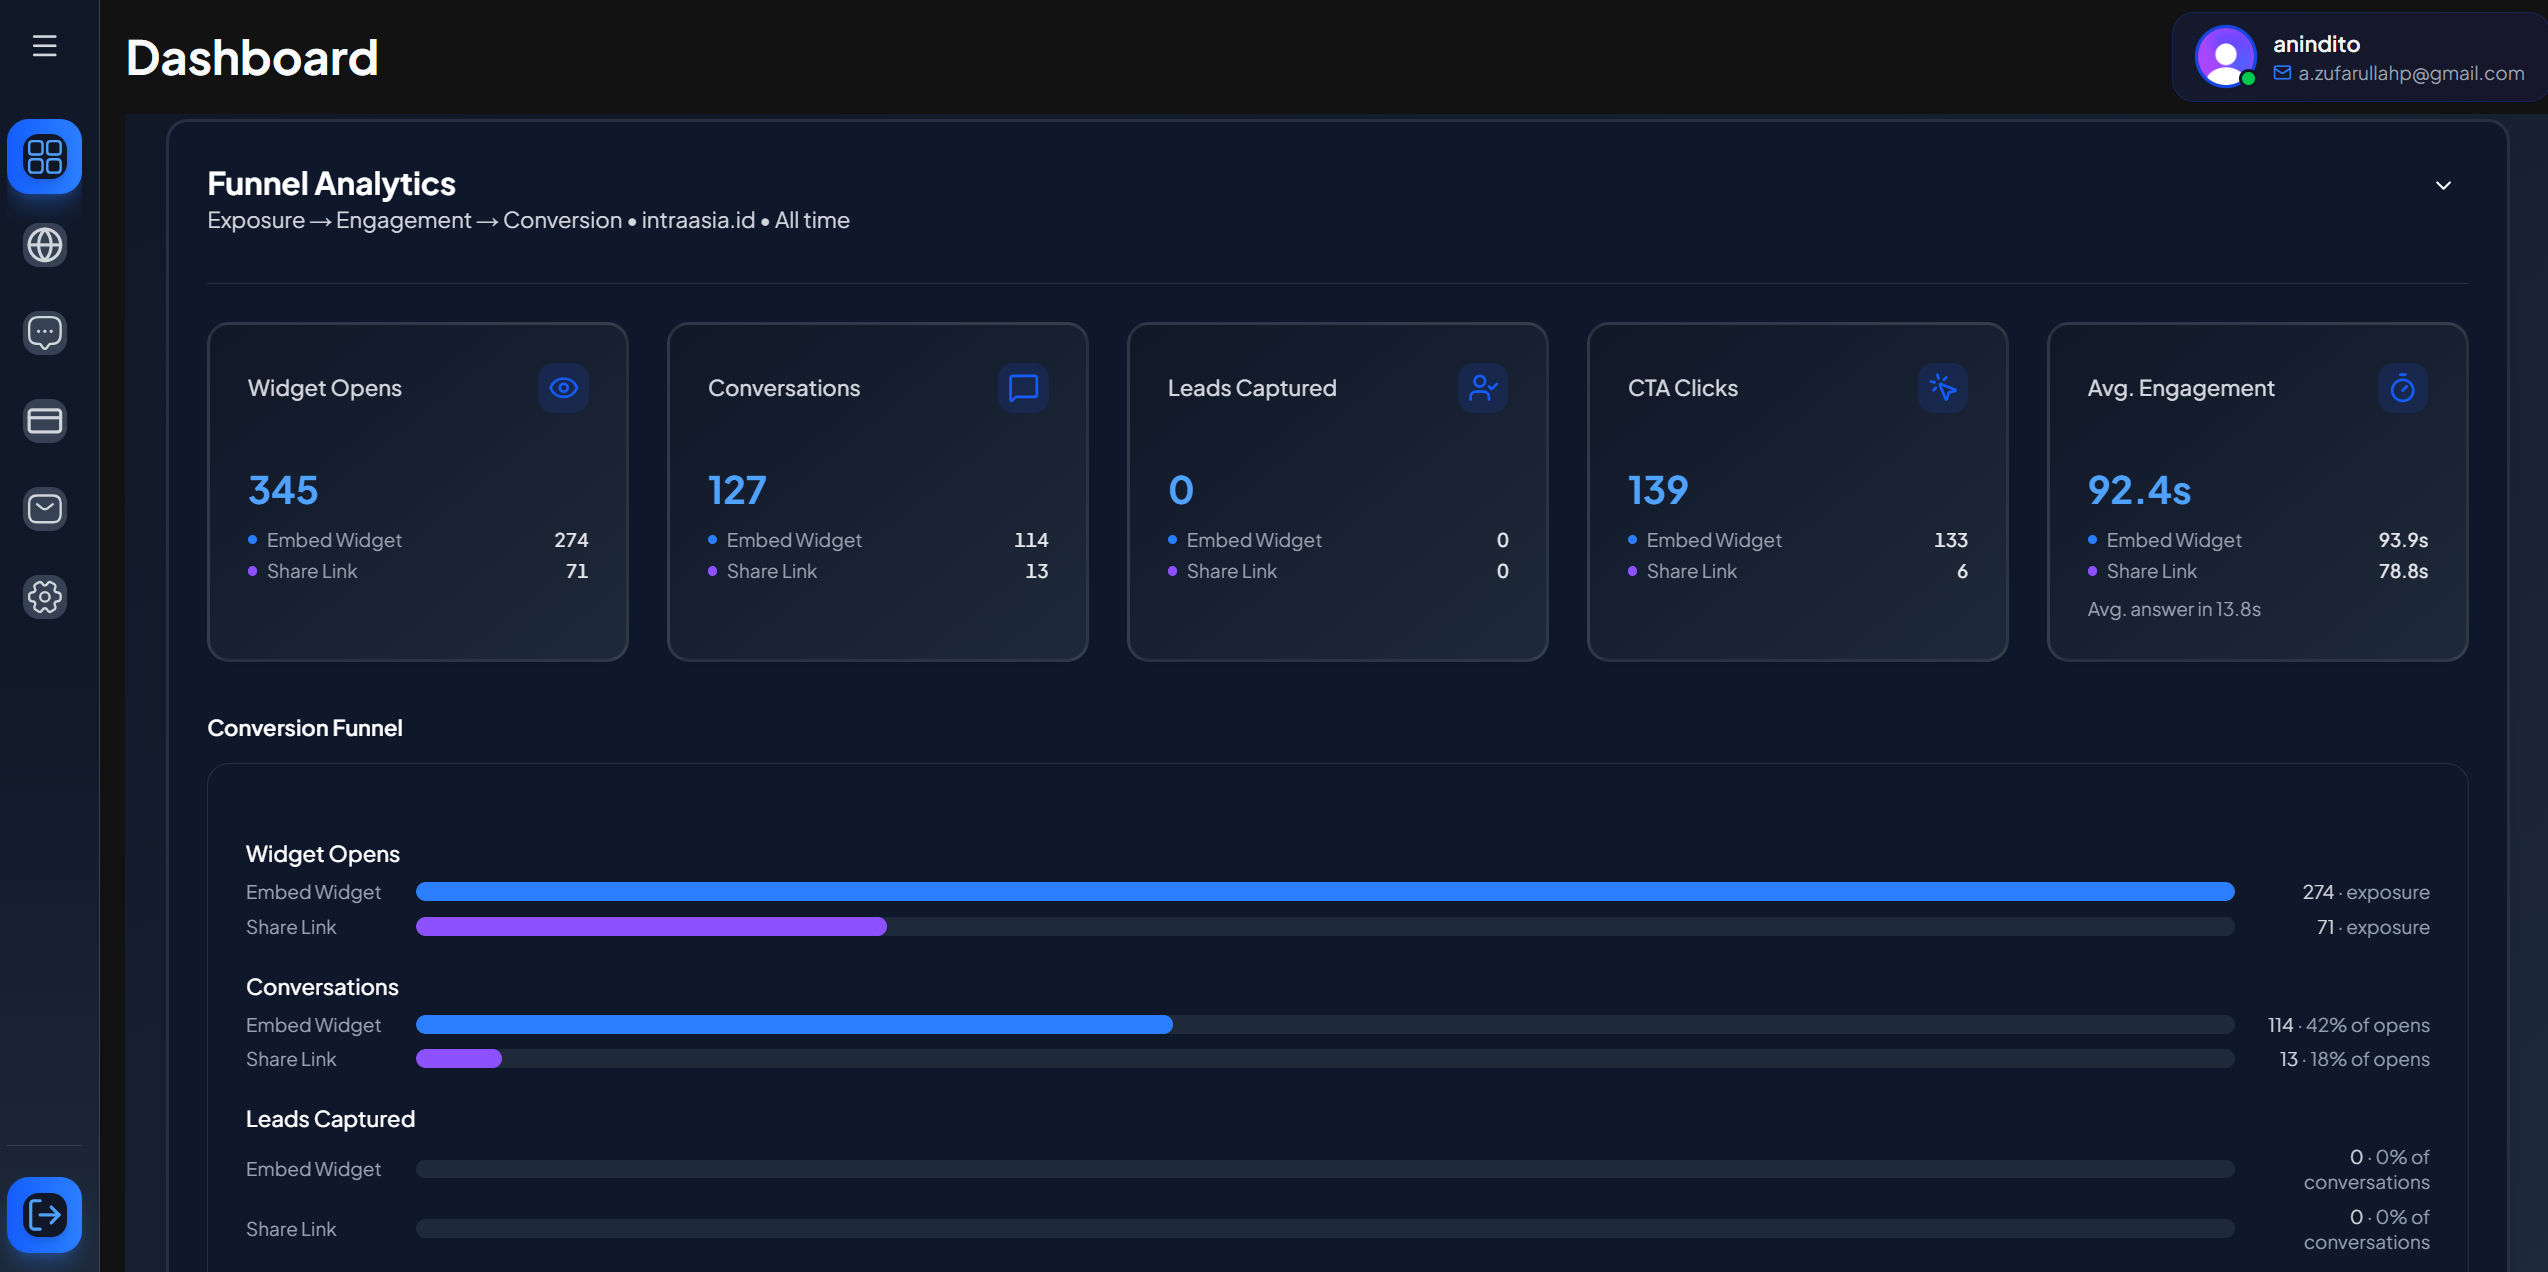Click the 92.4s average engagement value
This screenshot has height=1272, width=2548.
coord(2139,490)
